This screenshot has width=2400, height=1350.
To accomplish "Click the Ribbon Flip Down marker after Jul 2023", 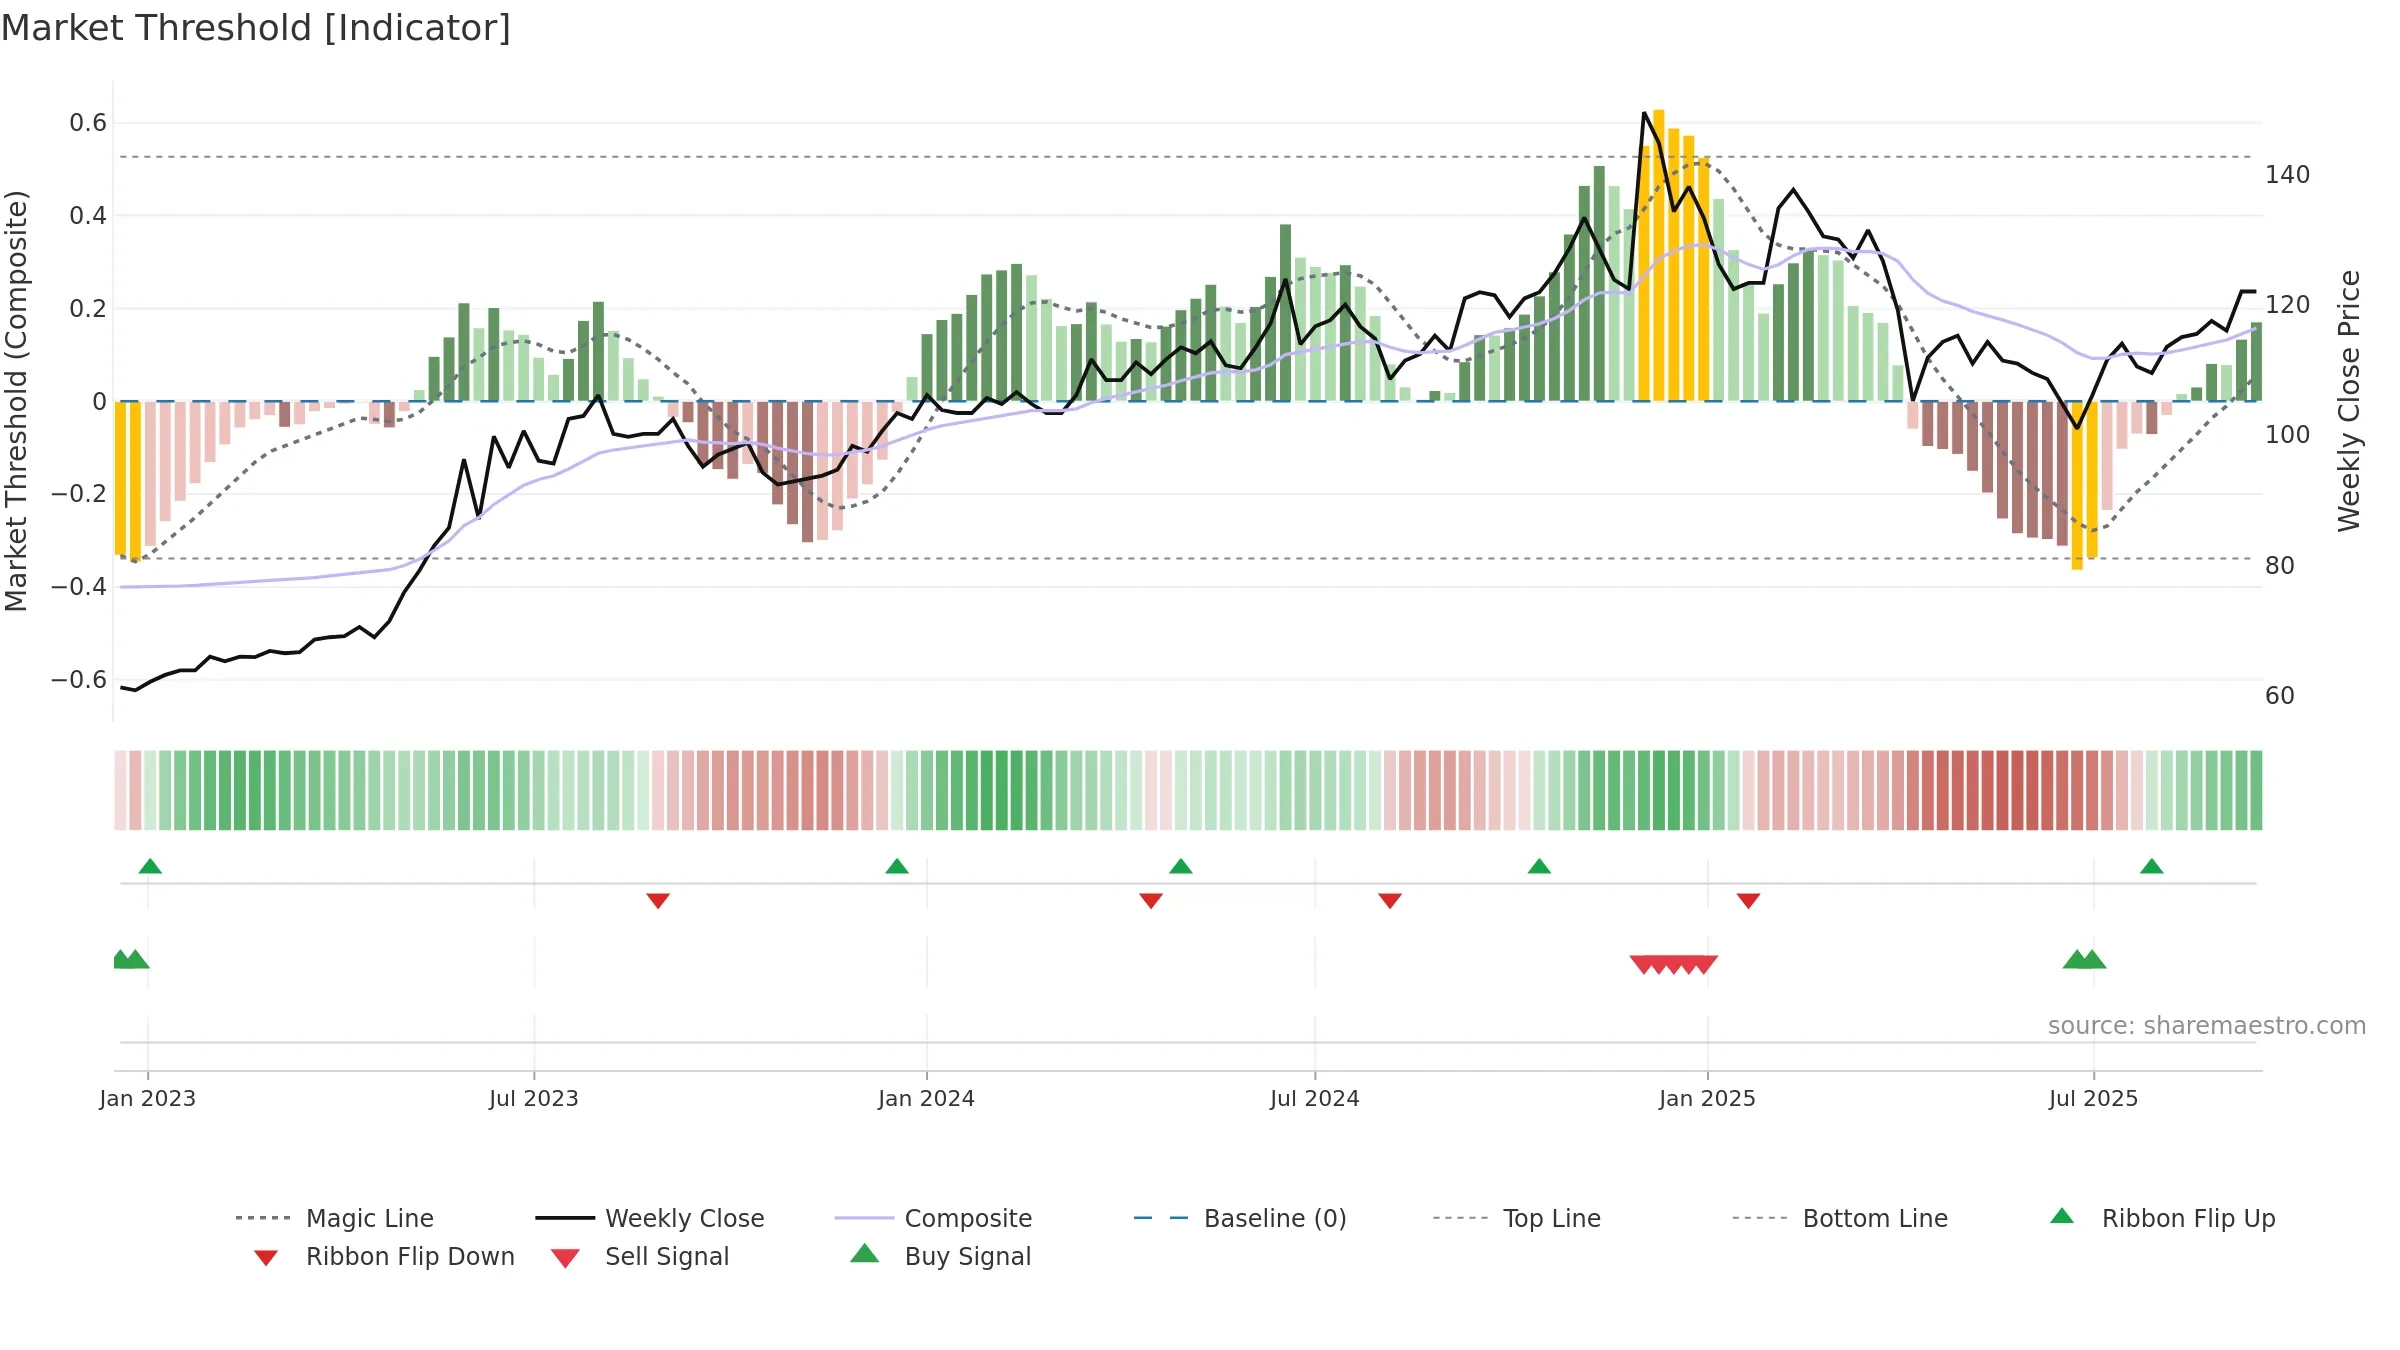I will pyautogui.click(x=658, y=901).
